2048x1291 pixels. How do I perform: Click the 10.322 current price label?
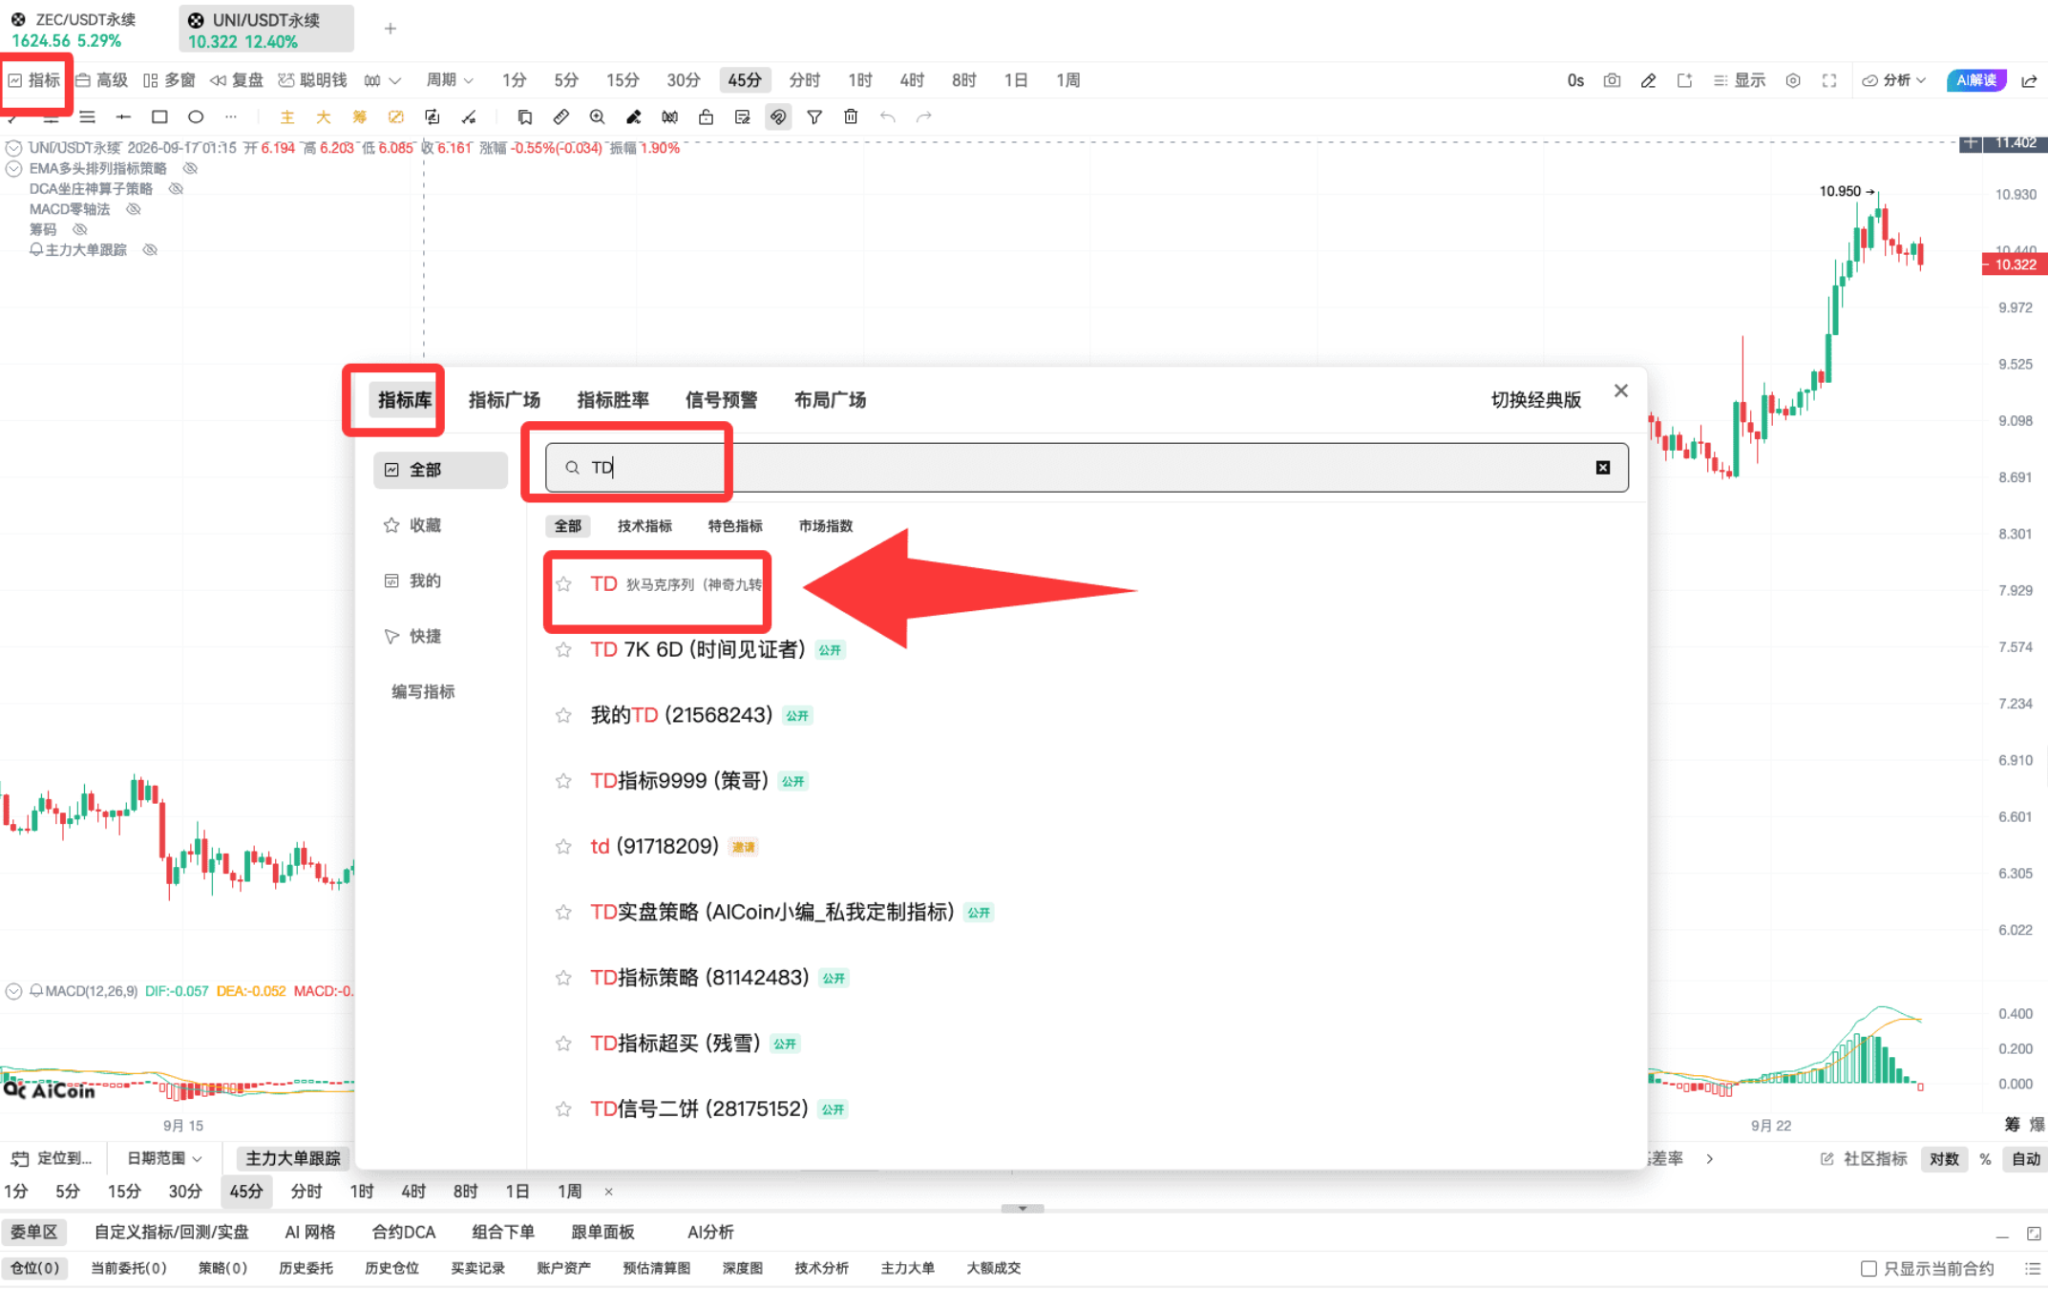click(2015, 264)
